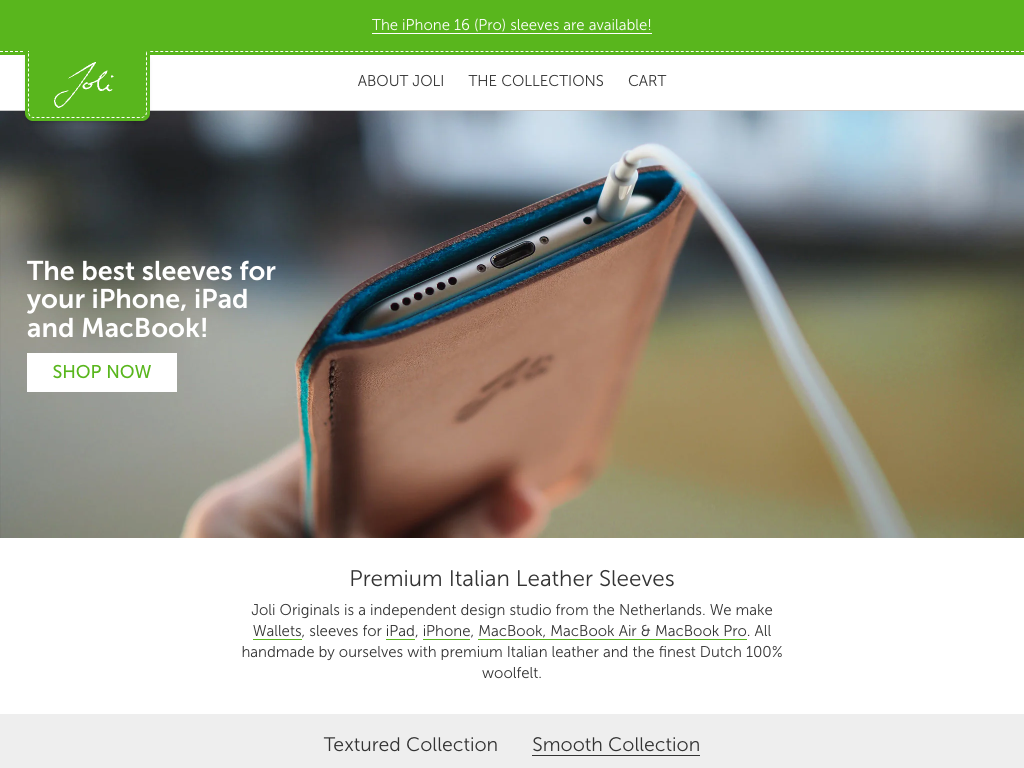Viewport: 1024px width, 768px height.
Task: Follow the iPhone sleeves link
Action: click(x=446, y=631)
